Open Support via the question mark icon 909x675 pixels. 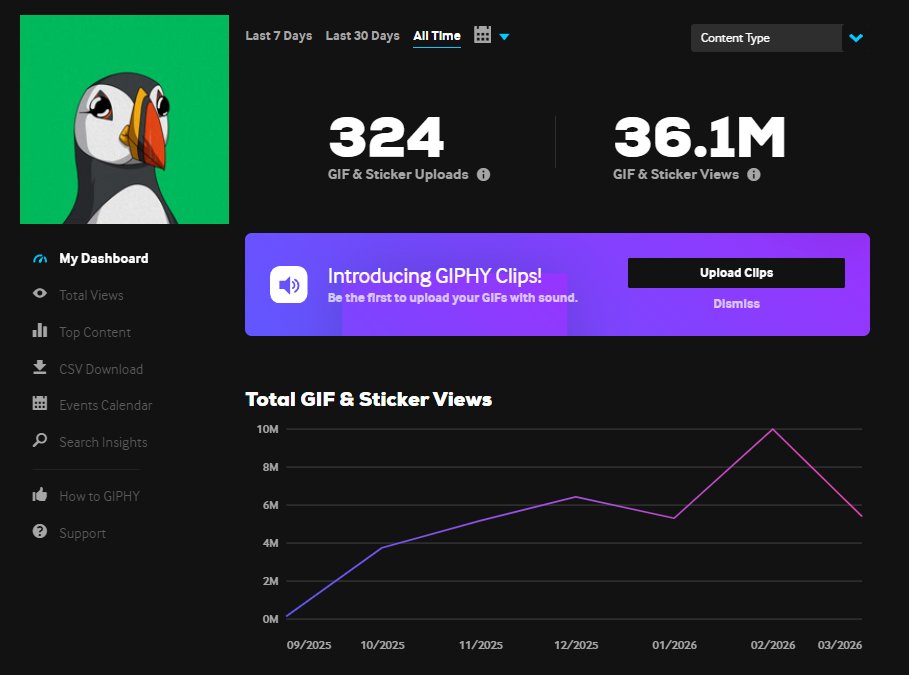[x=40, y=532]
